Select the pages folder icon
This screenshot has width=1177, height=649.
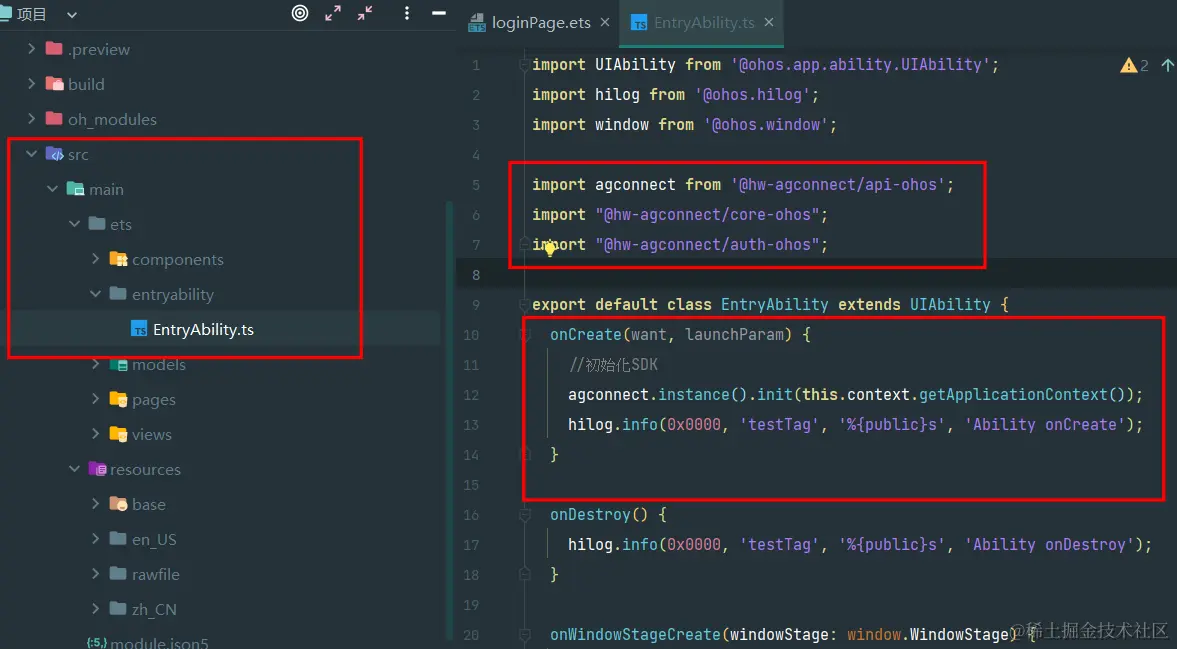118,399
